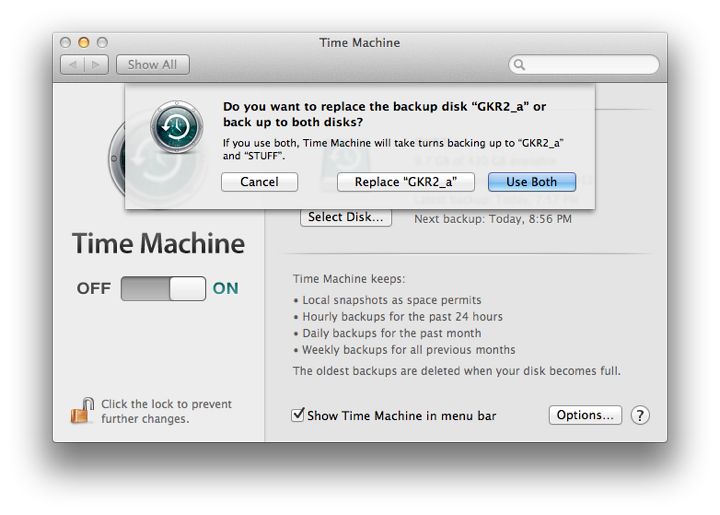Screen dimensions: 720x515
Task: Focus the System Preferences search field
Action: [584, 65]
